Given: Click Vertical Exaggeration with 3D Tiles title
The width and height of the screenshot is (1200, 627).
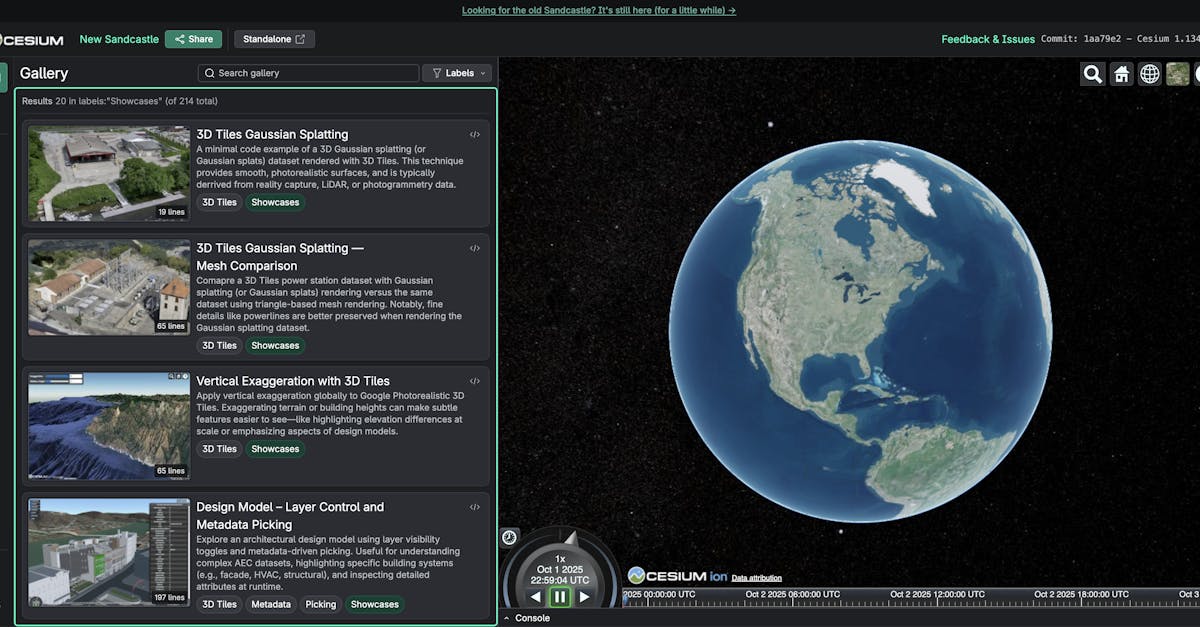Looking at the screenshot, I should 293,381.
